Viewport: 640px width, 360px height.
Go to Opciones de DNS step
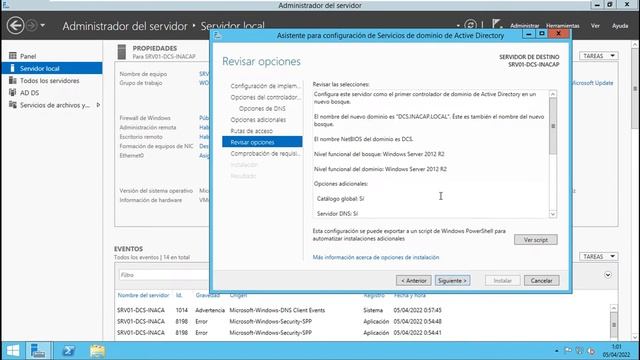262,109
